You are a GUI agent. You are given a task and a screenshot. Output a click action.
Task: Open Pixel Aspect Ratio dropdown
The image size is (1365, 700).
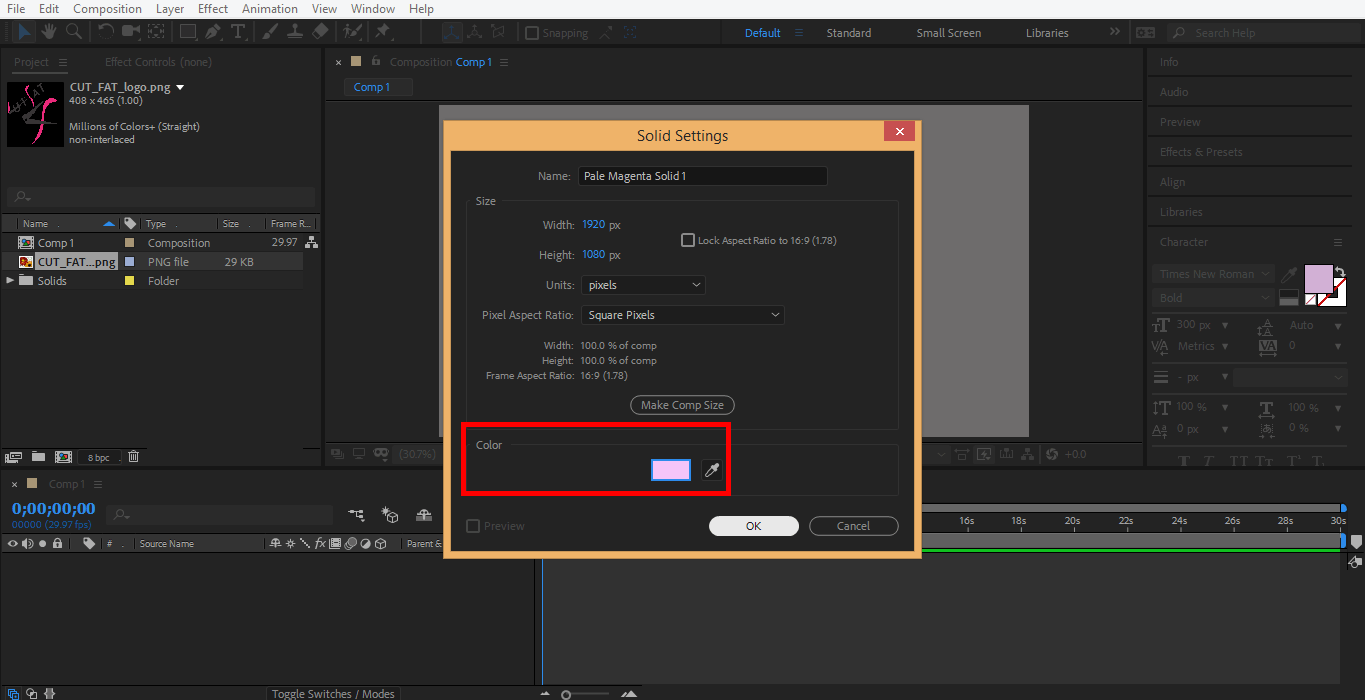click(x=682, y=315)
